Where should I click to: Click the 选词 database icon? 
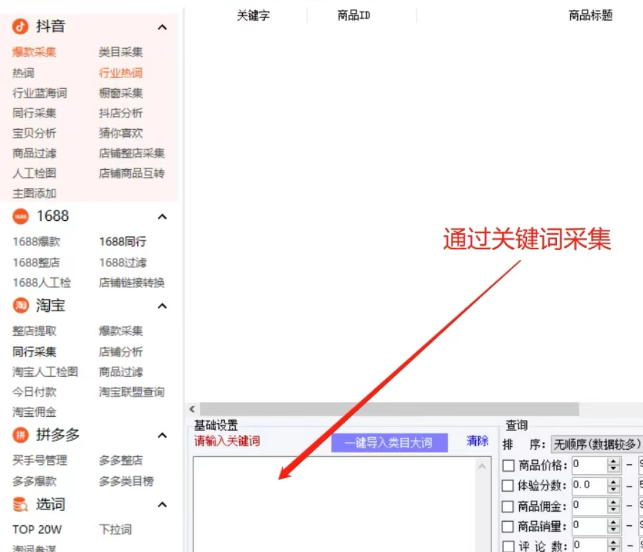tap(20, 504)
